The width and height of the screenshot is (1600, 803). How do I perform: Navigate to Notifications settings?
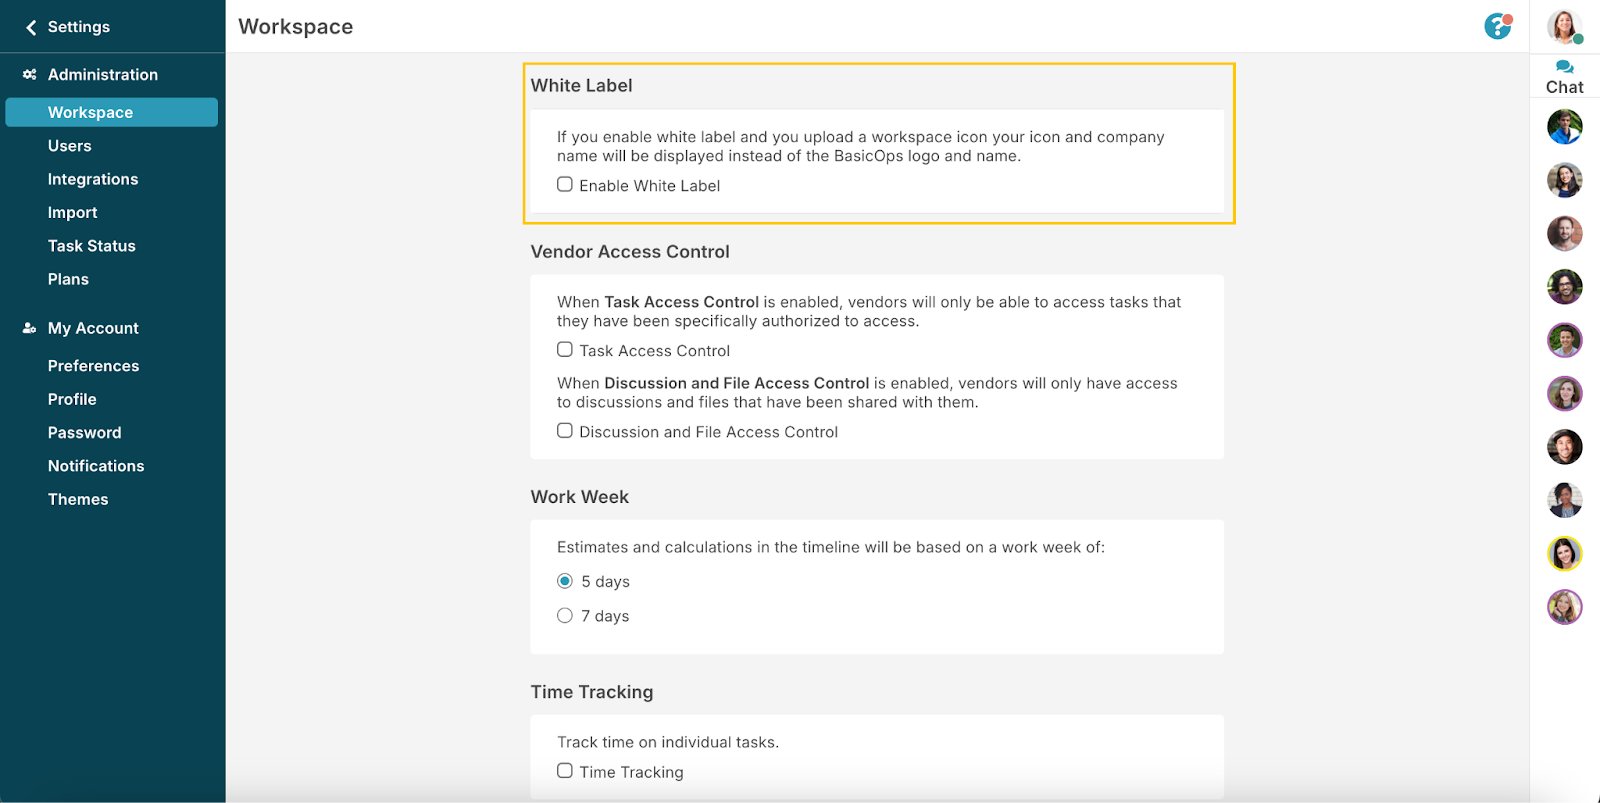click(x=96, y=466)
